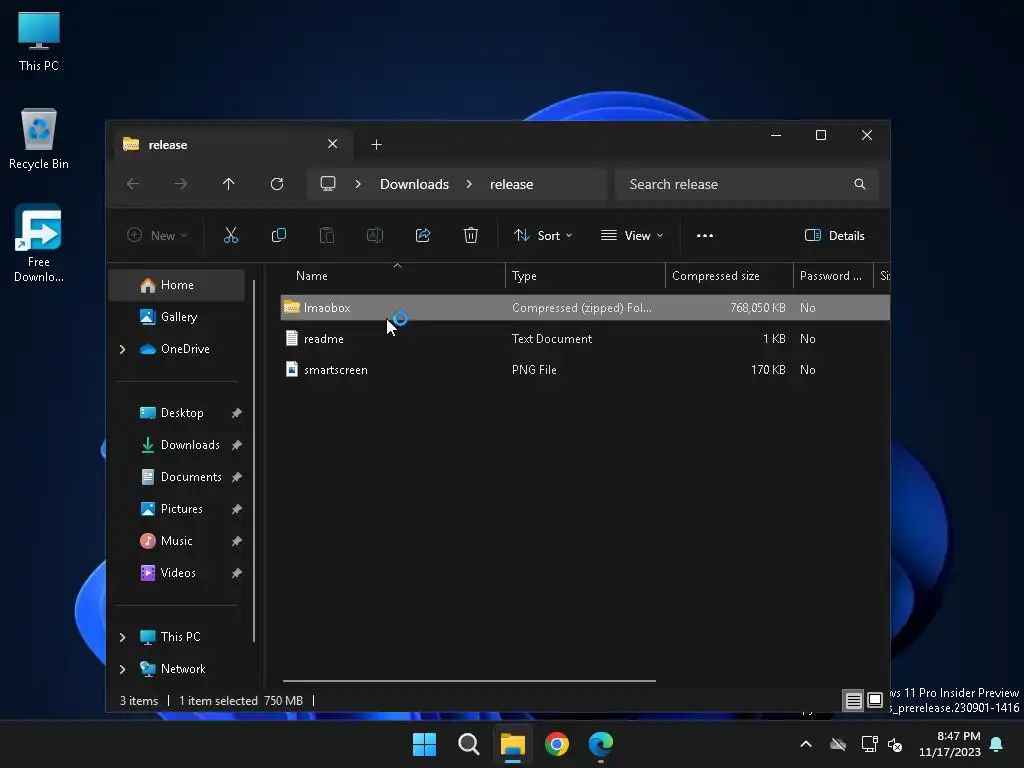Click the PC monitor icon in address bar

pos(328,184)
